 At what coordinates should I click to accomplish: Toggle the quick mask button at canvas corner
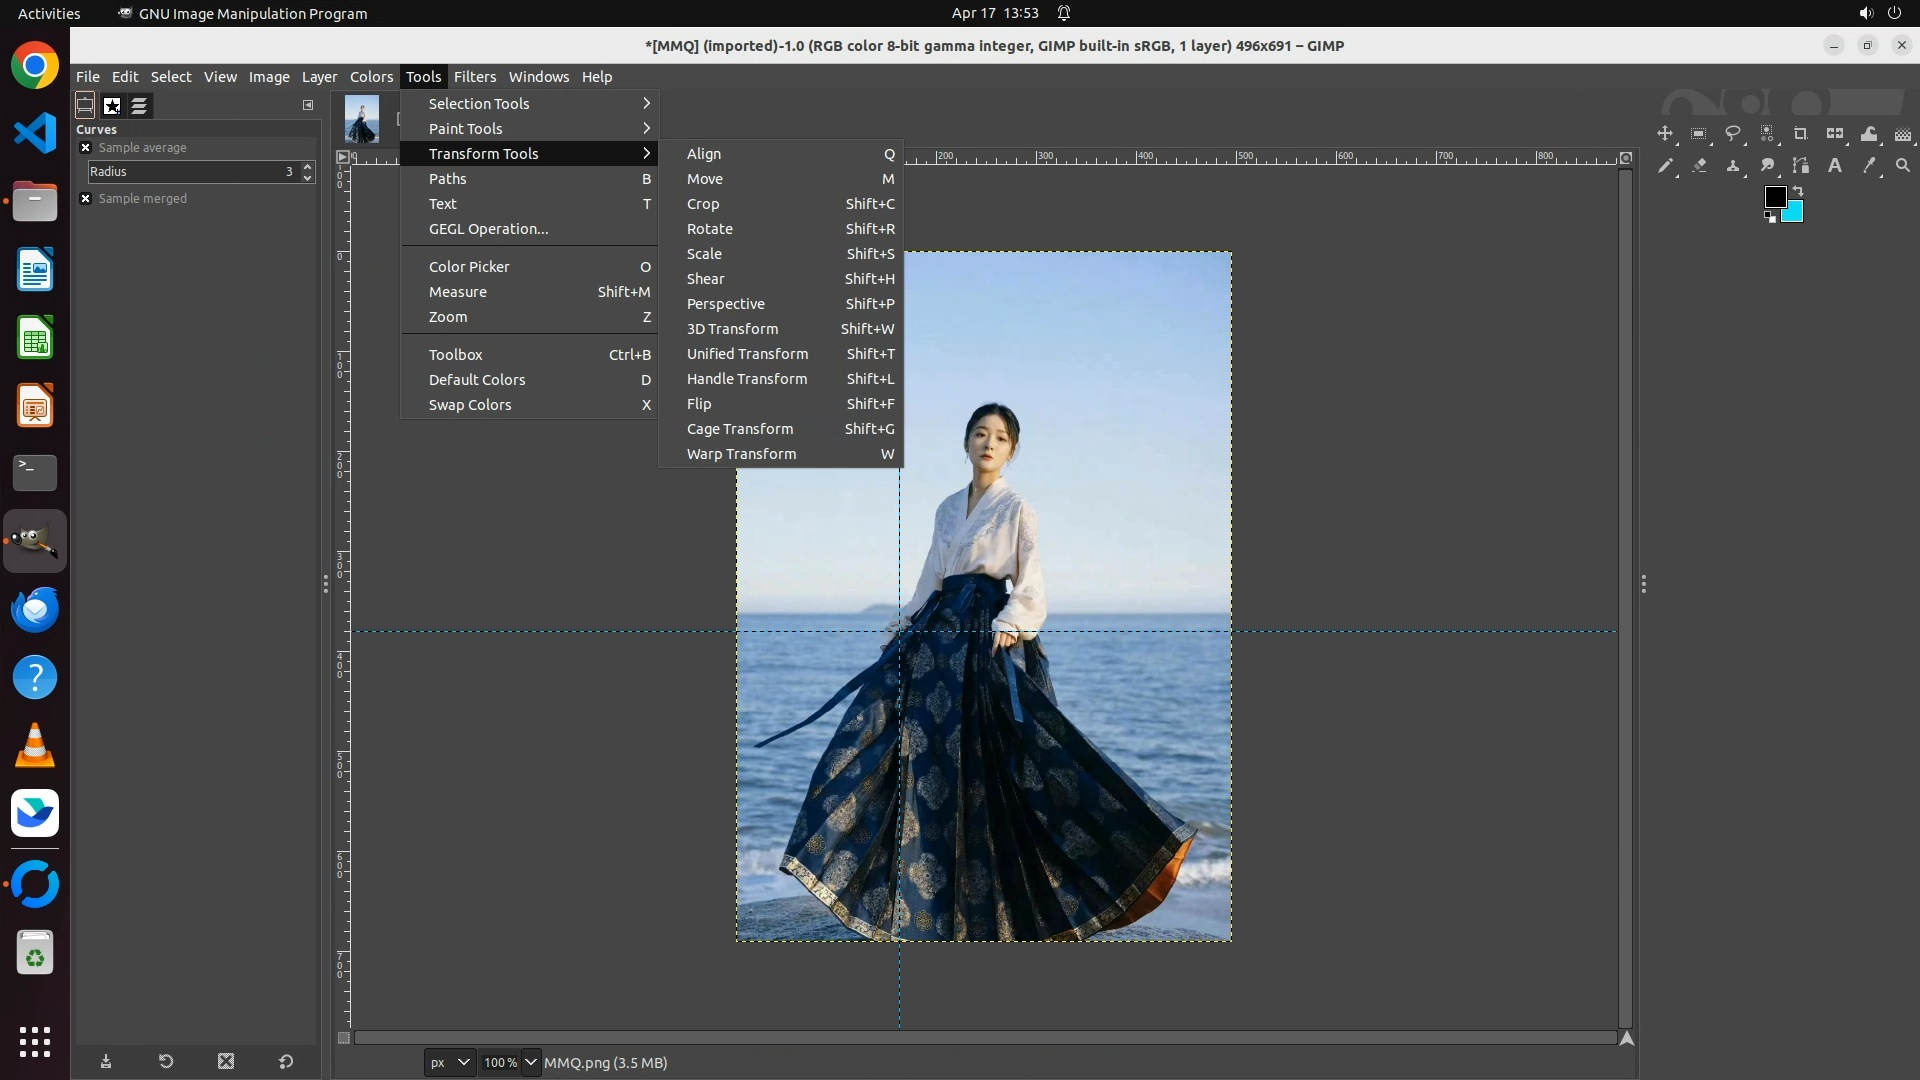(x=344, y=1038)
